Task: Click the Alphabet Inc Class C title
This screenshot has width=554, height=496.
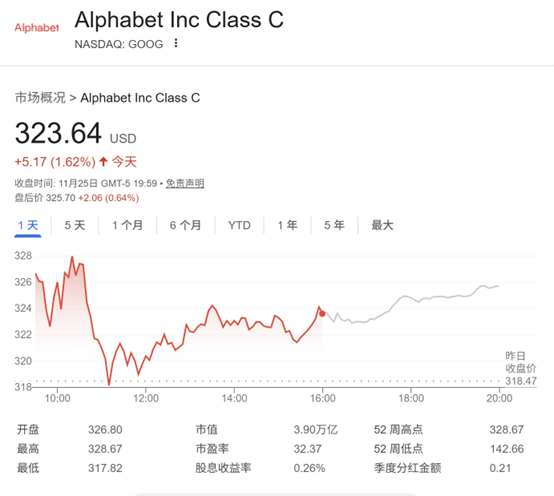Action: pyautogui.click(x=179, y=20)
